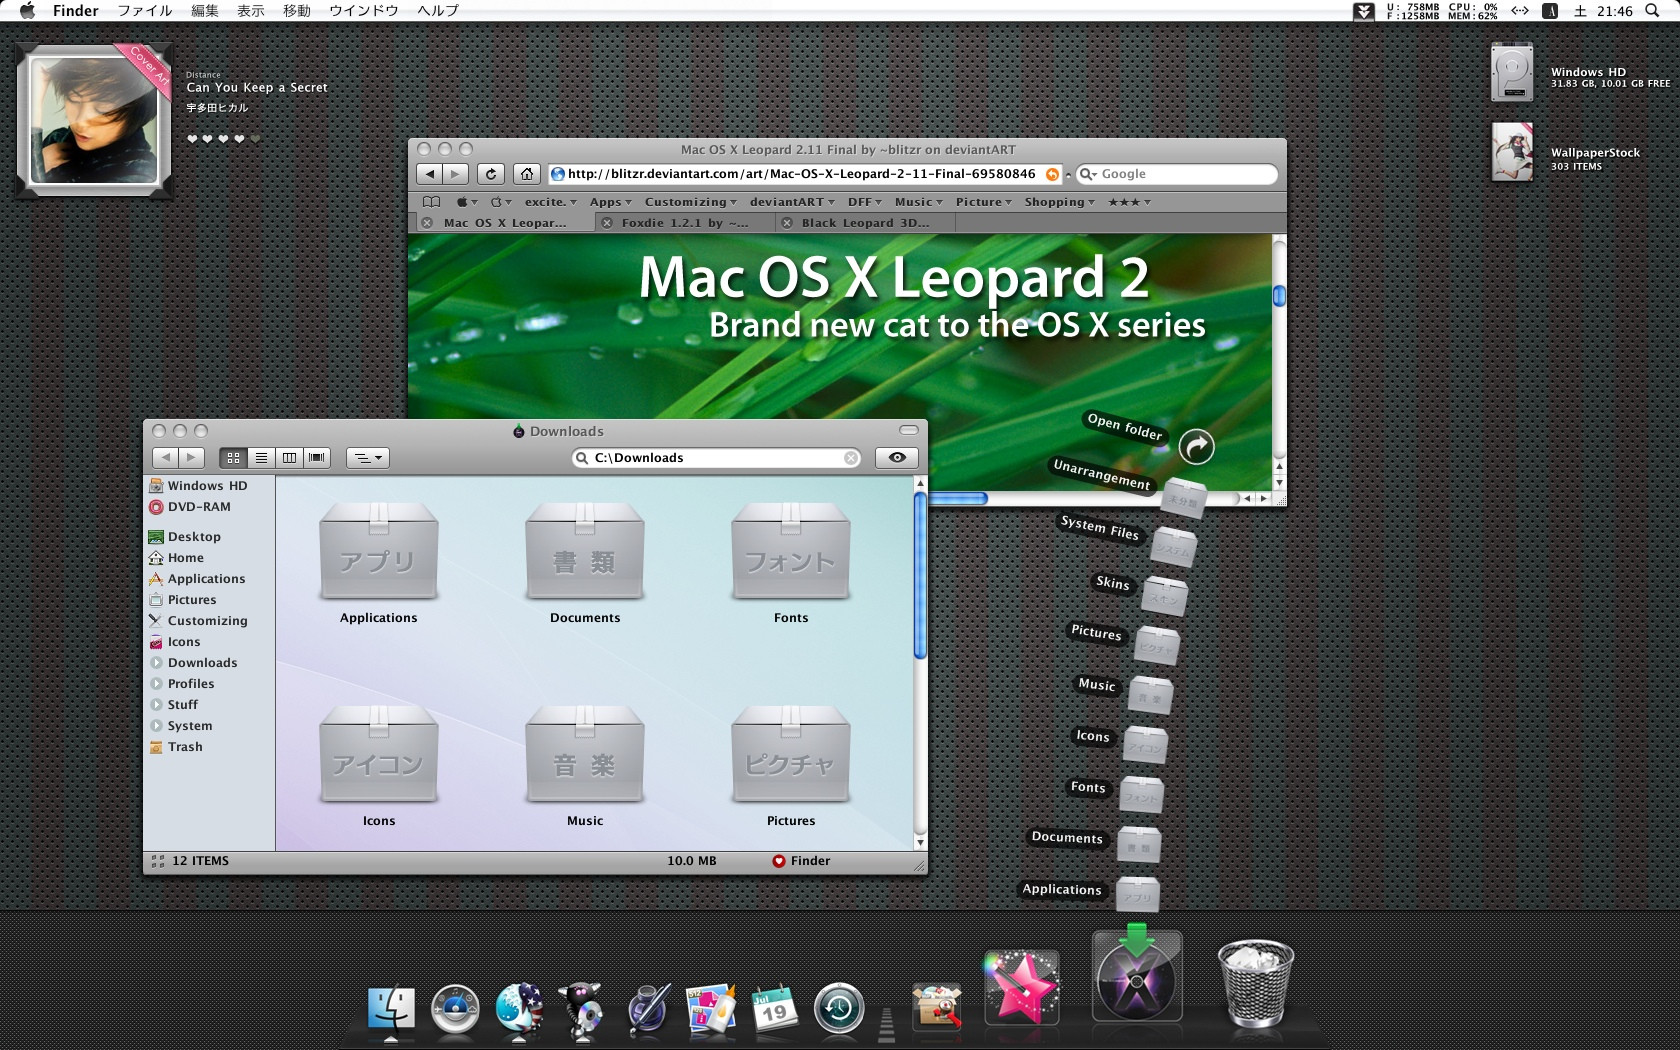Open the Pictures folder icon in Downloads window
The height and width of the screenshot is (1050, 1680).
point(791,755)
